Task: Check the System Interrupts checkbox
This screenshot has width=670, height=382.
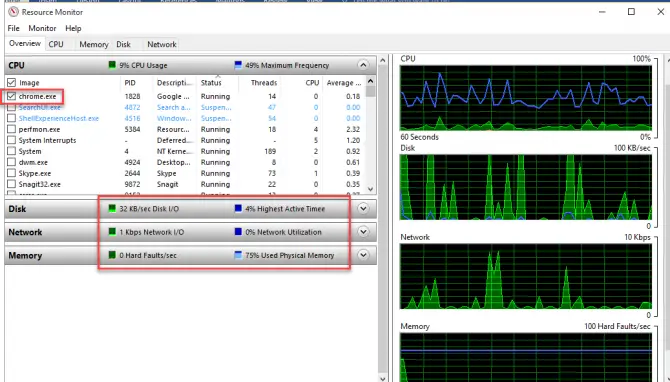Action: click(12, 140)
